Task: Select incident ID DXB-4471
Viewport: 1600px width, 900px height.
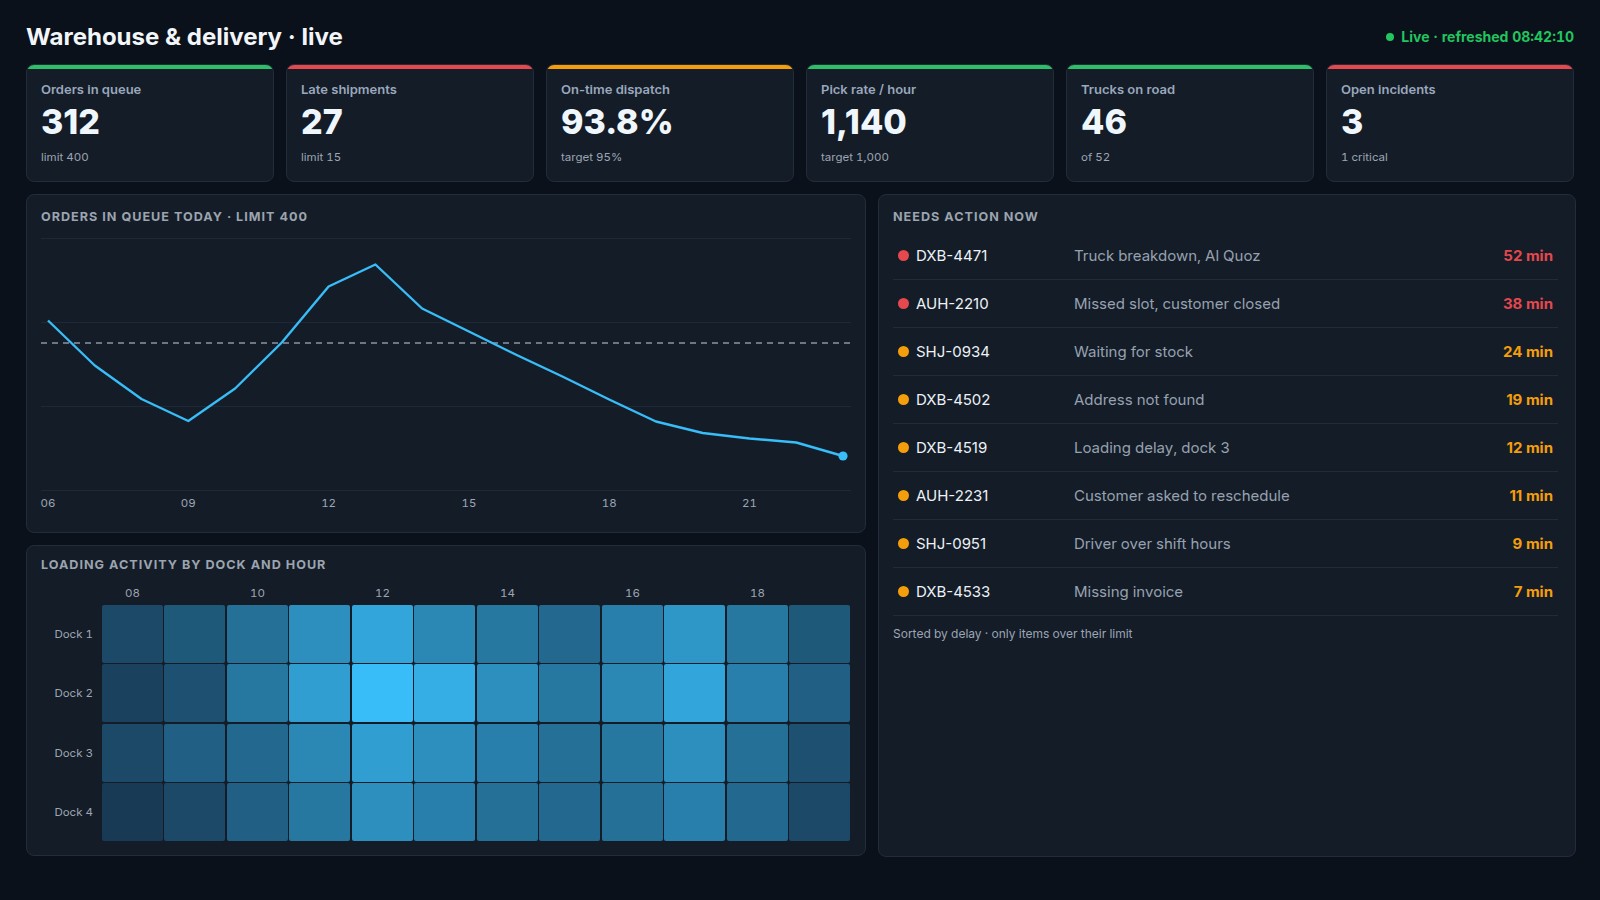Action: [x=952, y=256]
